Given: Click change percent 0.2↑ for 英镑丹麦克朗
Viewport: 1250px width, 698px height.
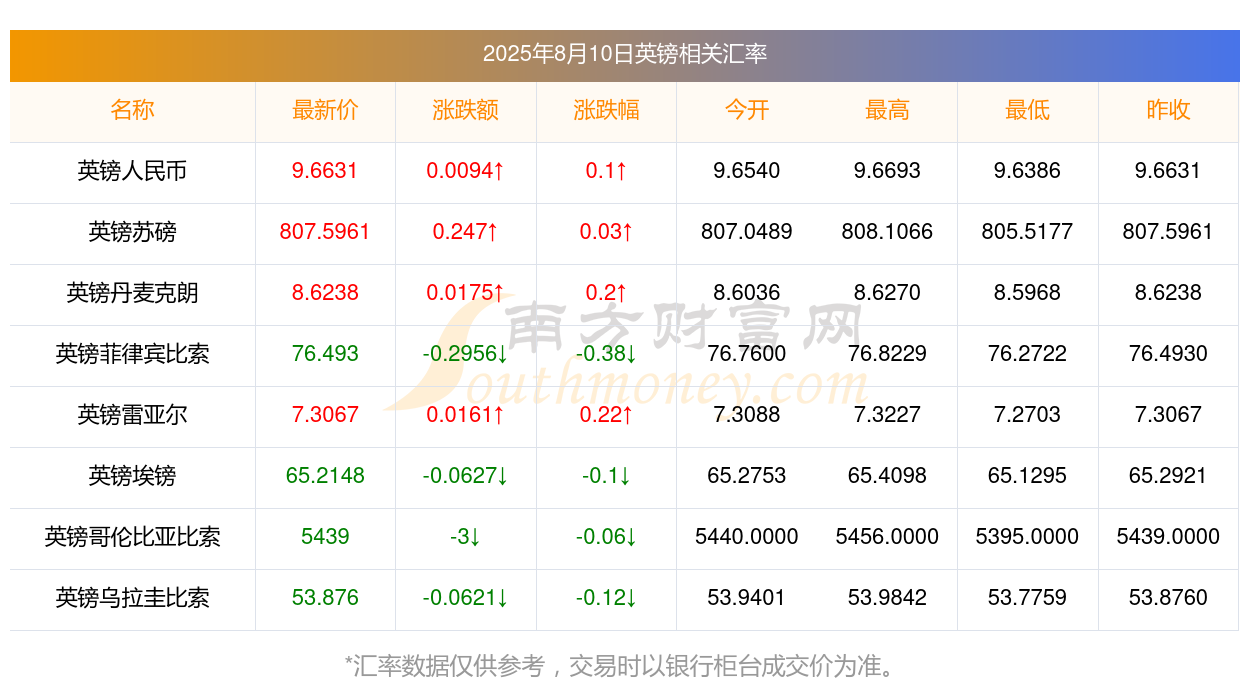Looking at the screenshot, I should [606, 293].
